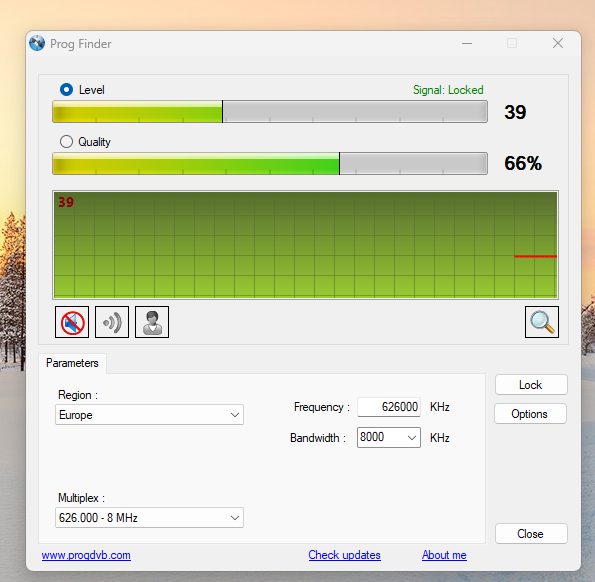595x582 pixels.
Task: Open the Bandwidth 8000 dropdown
Action: click(x=389, y=437)
